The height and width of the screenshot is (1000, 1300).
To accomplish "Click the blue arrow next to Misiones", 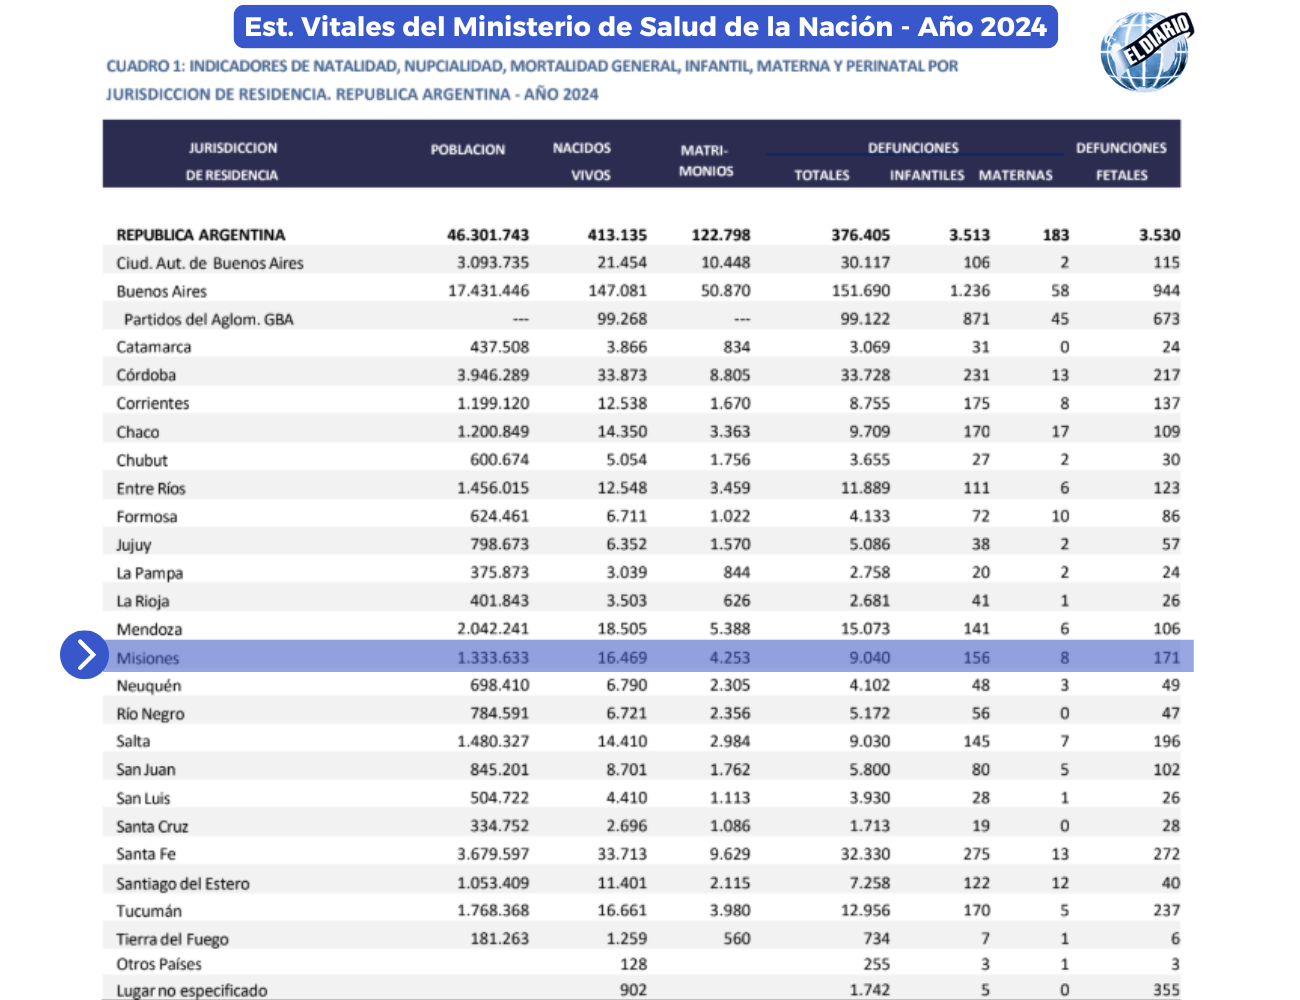I will coord(85,655).
